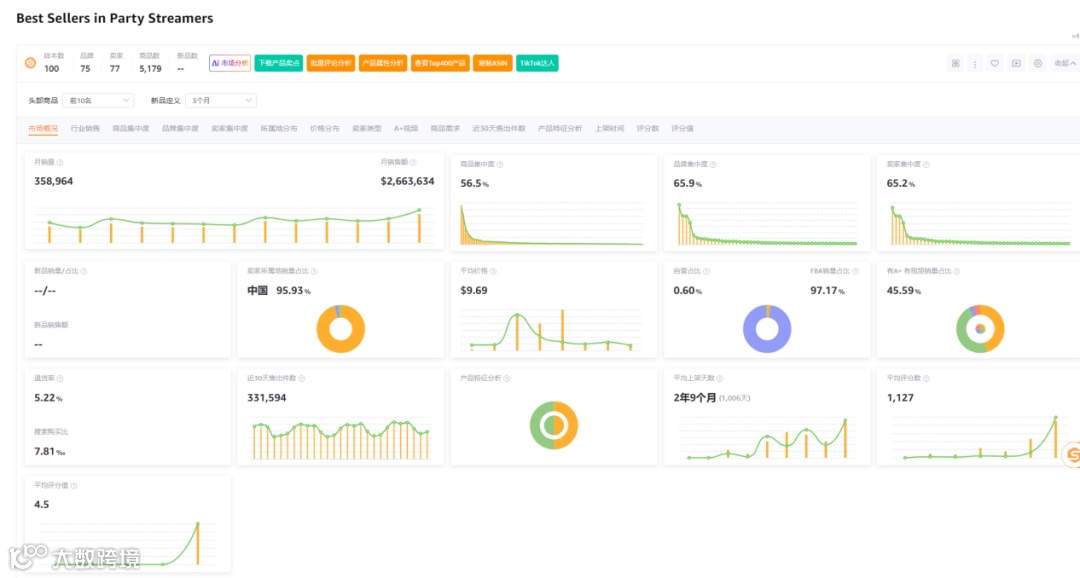Click the purple FBA share donut chart

[767, 329]
